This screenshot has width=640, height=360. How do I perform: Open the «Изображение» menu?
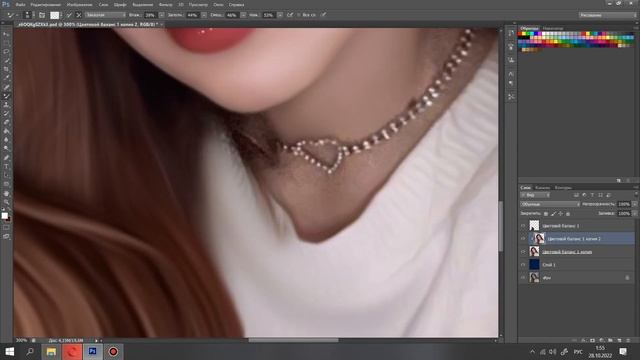point(79,4)
